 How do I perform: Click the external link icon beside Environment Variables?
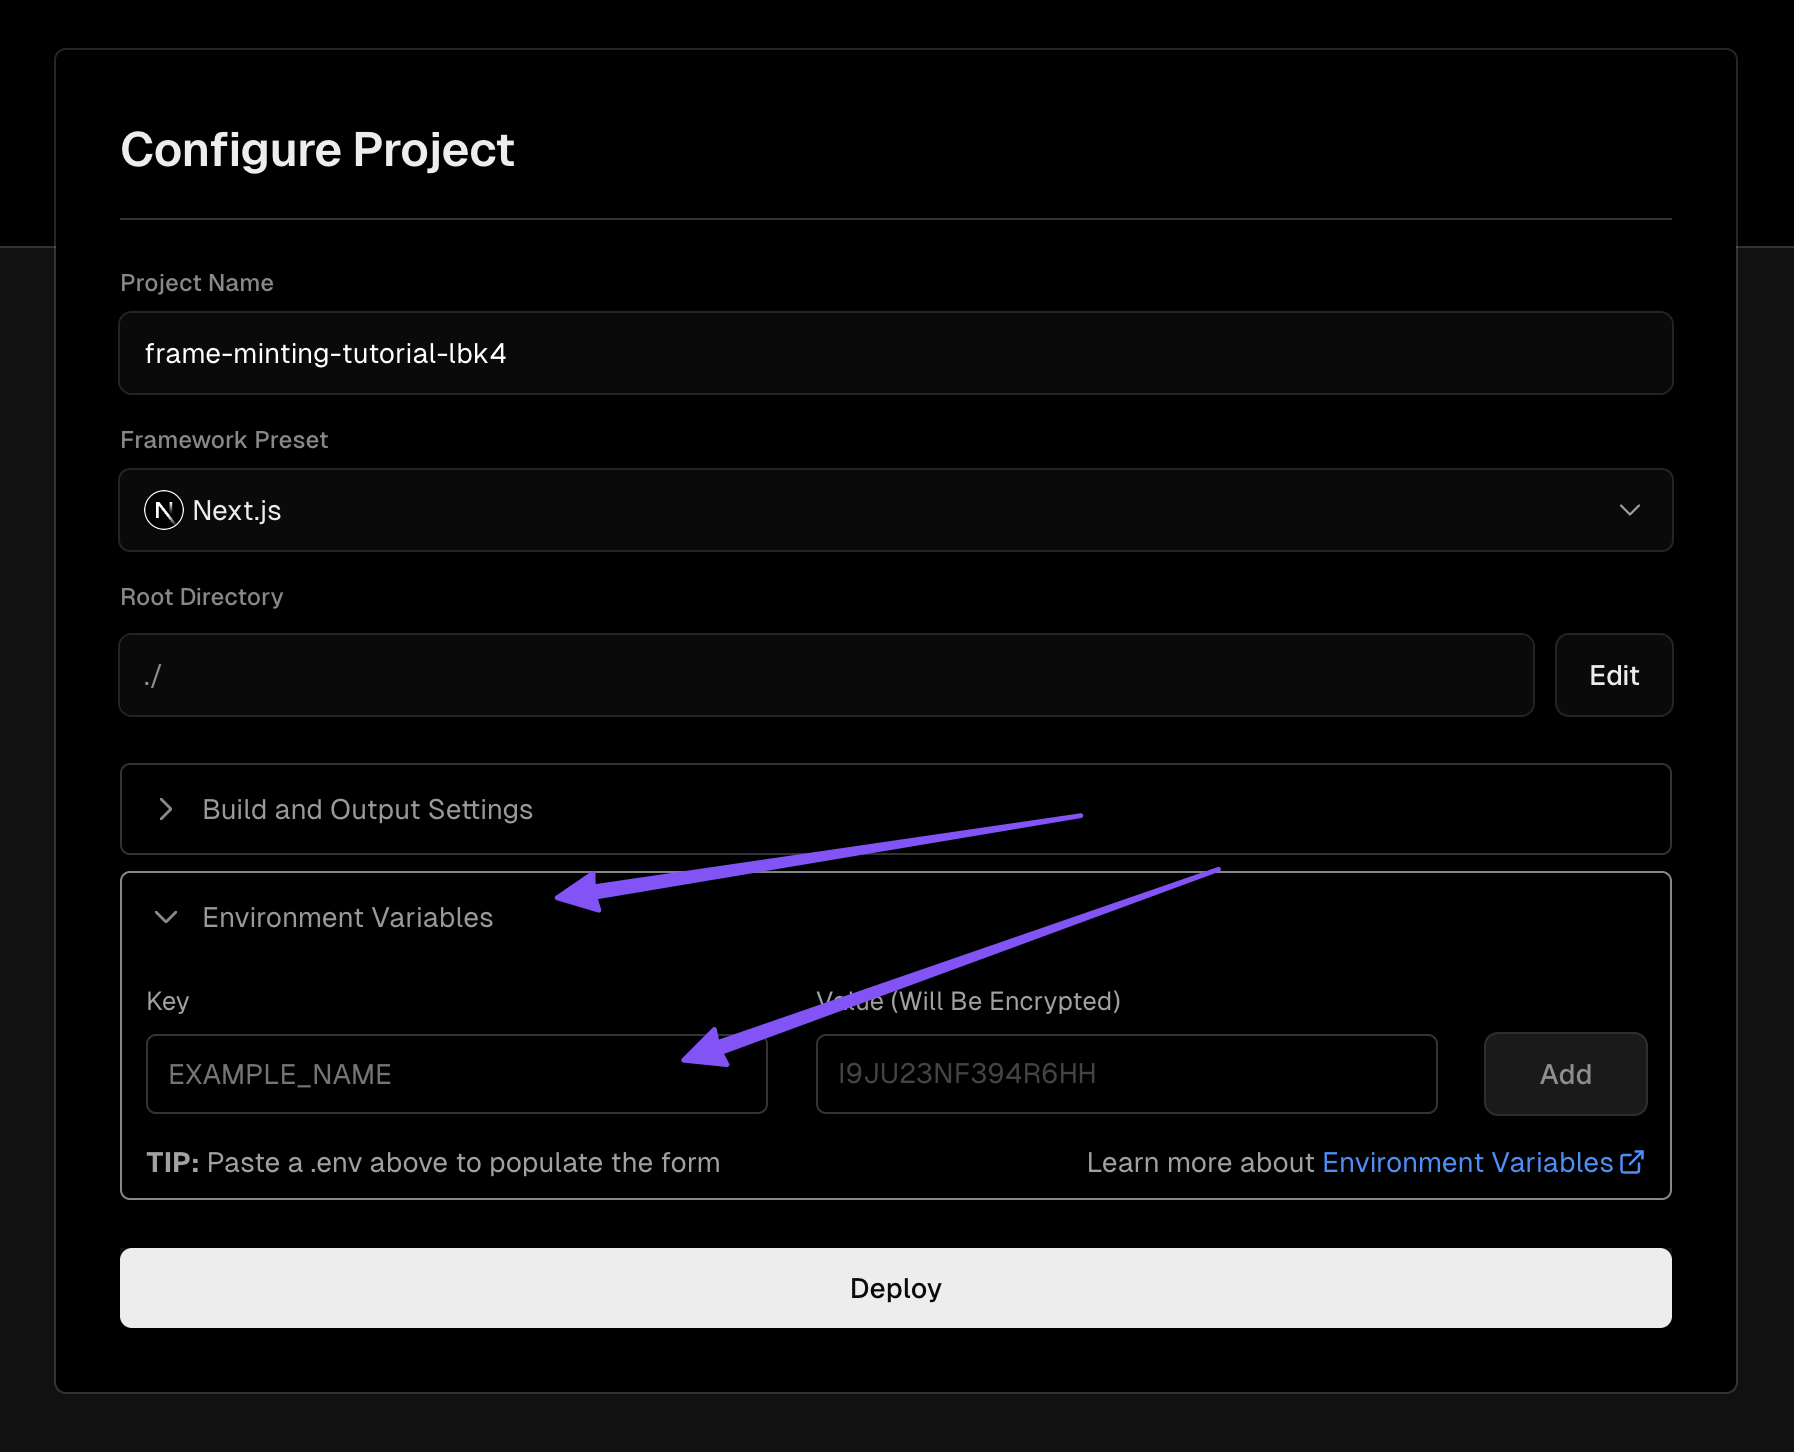tap(1632, 1162)
